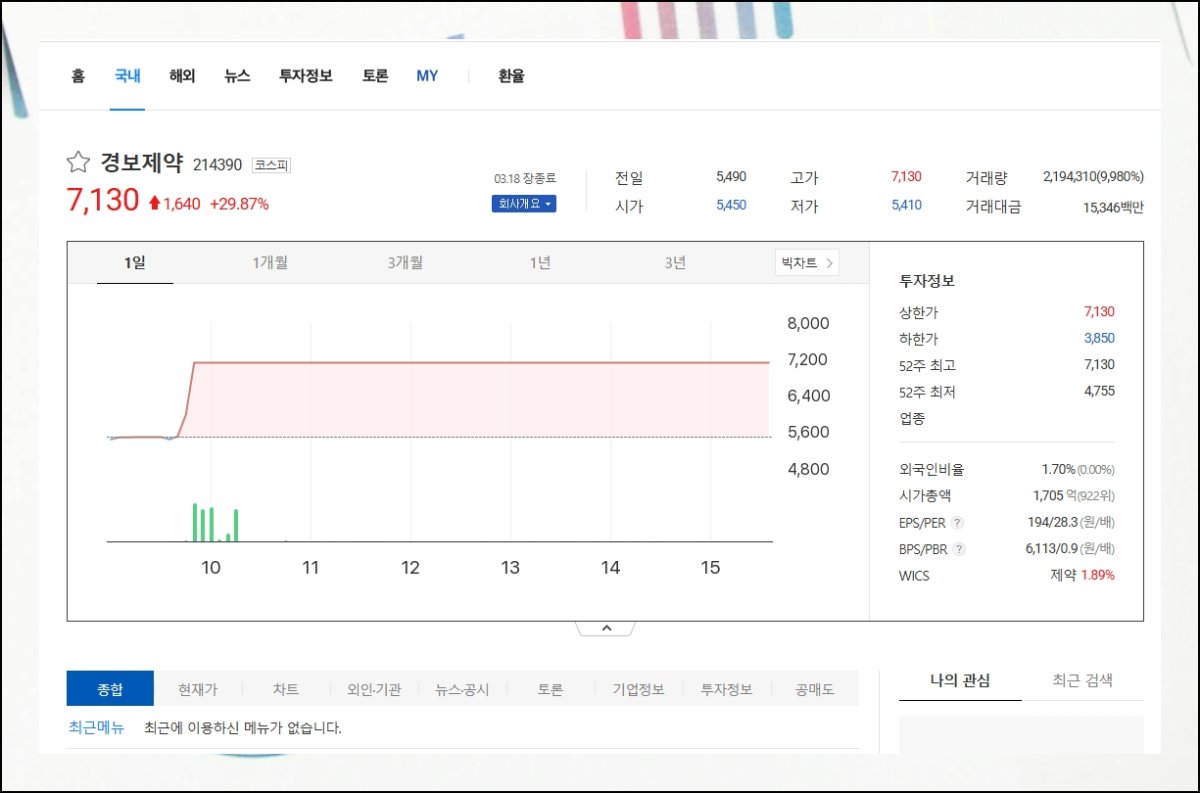
Task: Click the 시가 price 5,450
Action: click(x=731, y=205)
